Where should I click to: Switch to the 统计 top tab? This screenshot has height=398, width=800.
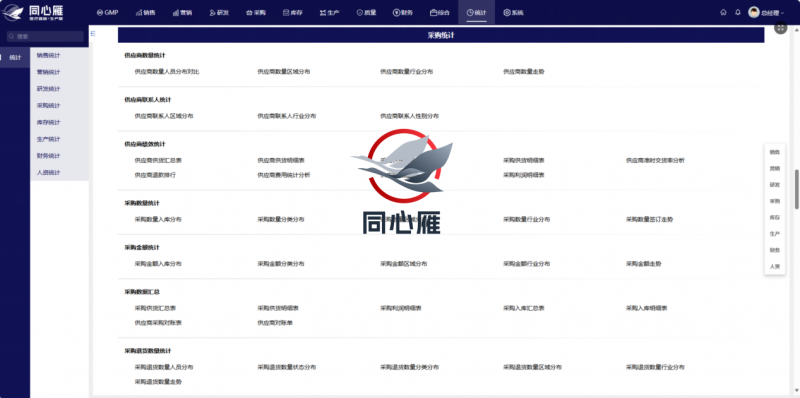click(x=477, y=12)
